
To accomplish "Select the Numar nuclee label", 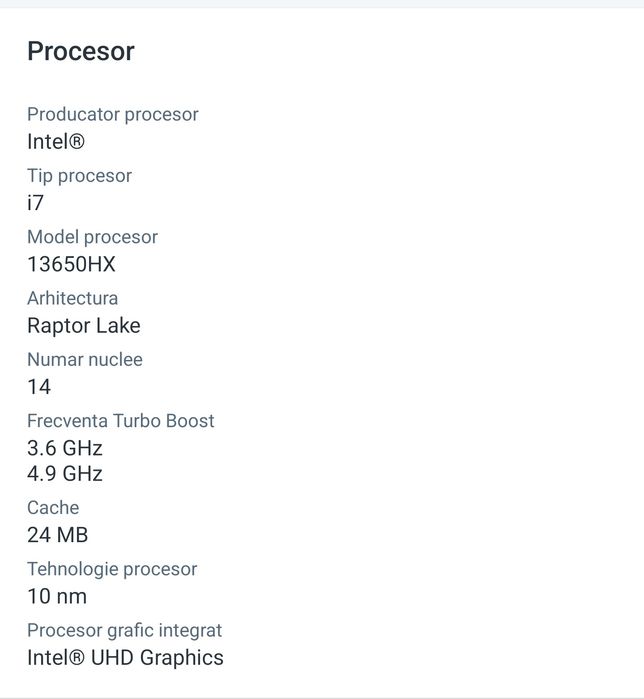I will pyautogui.click(x=85, y=360).
